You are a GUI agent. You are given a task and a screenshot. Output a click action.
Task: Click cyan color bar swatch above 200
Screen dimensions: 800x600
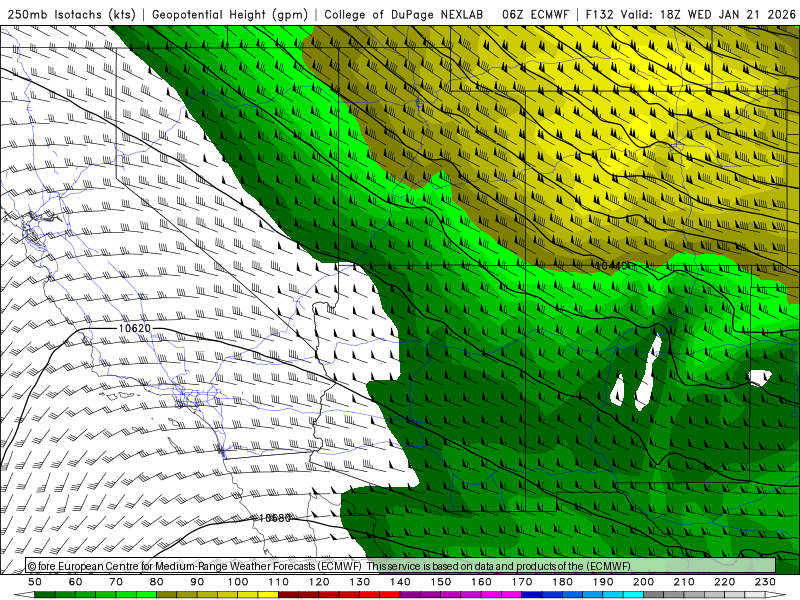[x=633, y=595]
